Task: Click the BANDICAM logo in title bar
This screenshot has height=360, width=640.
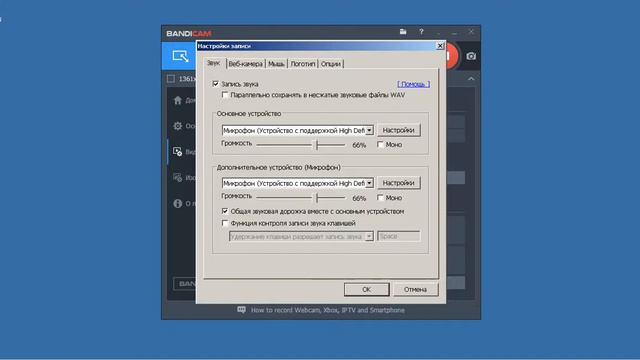Action: click(x=189, y=33)
